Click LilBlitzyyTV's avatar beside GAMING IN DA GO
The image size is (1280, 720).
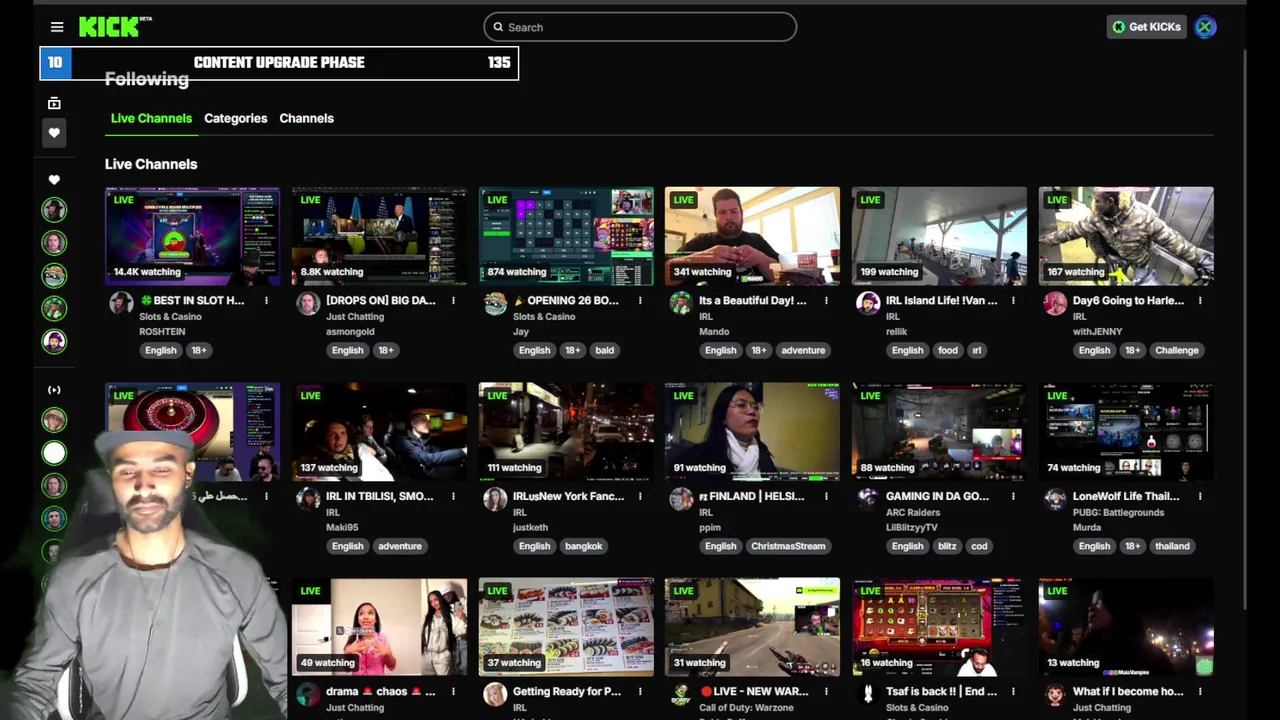tap(868, 499)
